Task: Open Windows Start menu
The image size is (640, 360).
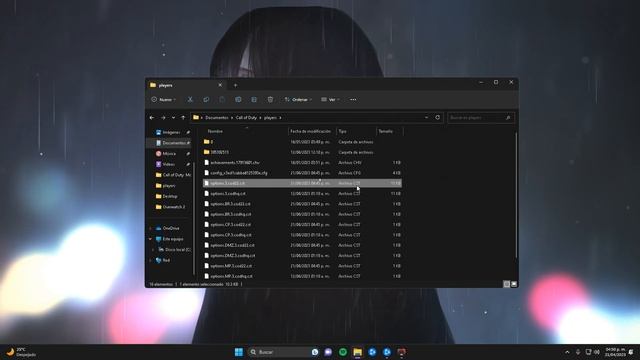Action: point(239,352)
